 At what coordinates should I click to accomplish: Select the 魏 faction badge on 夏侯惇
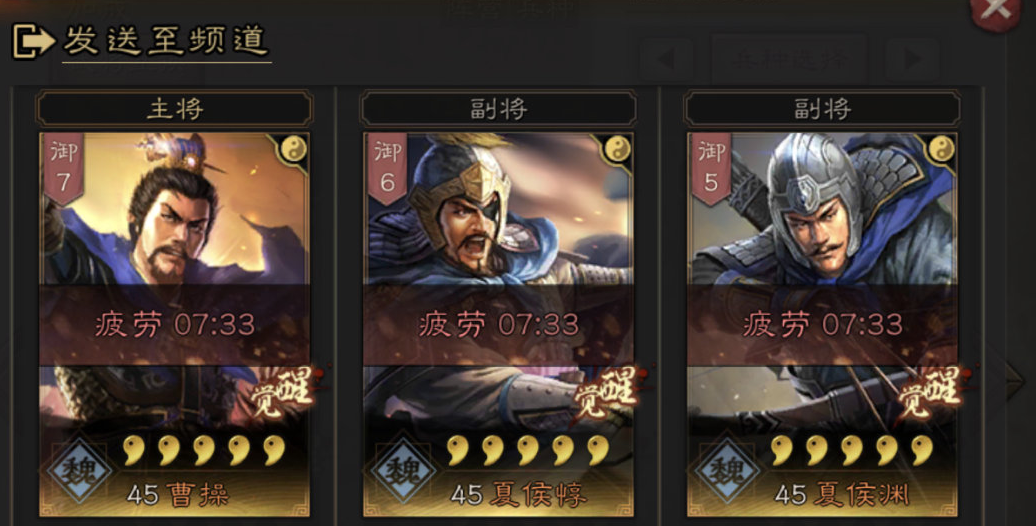402,471
